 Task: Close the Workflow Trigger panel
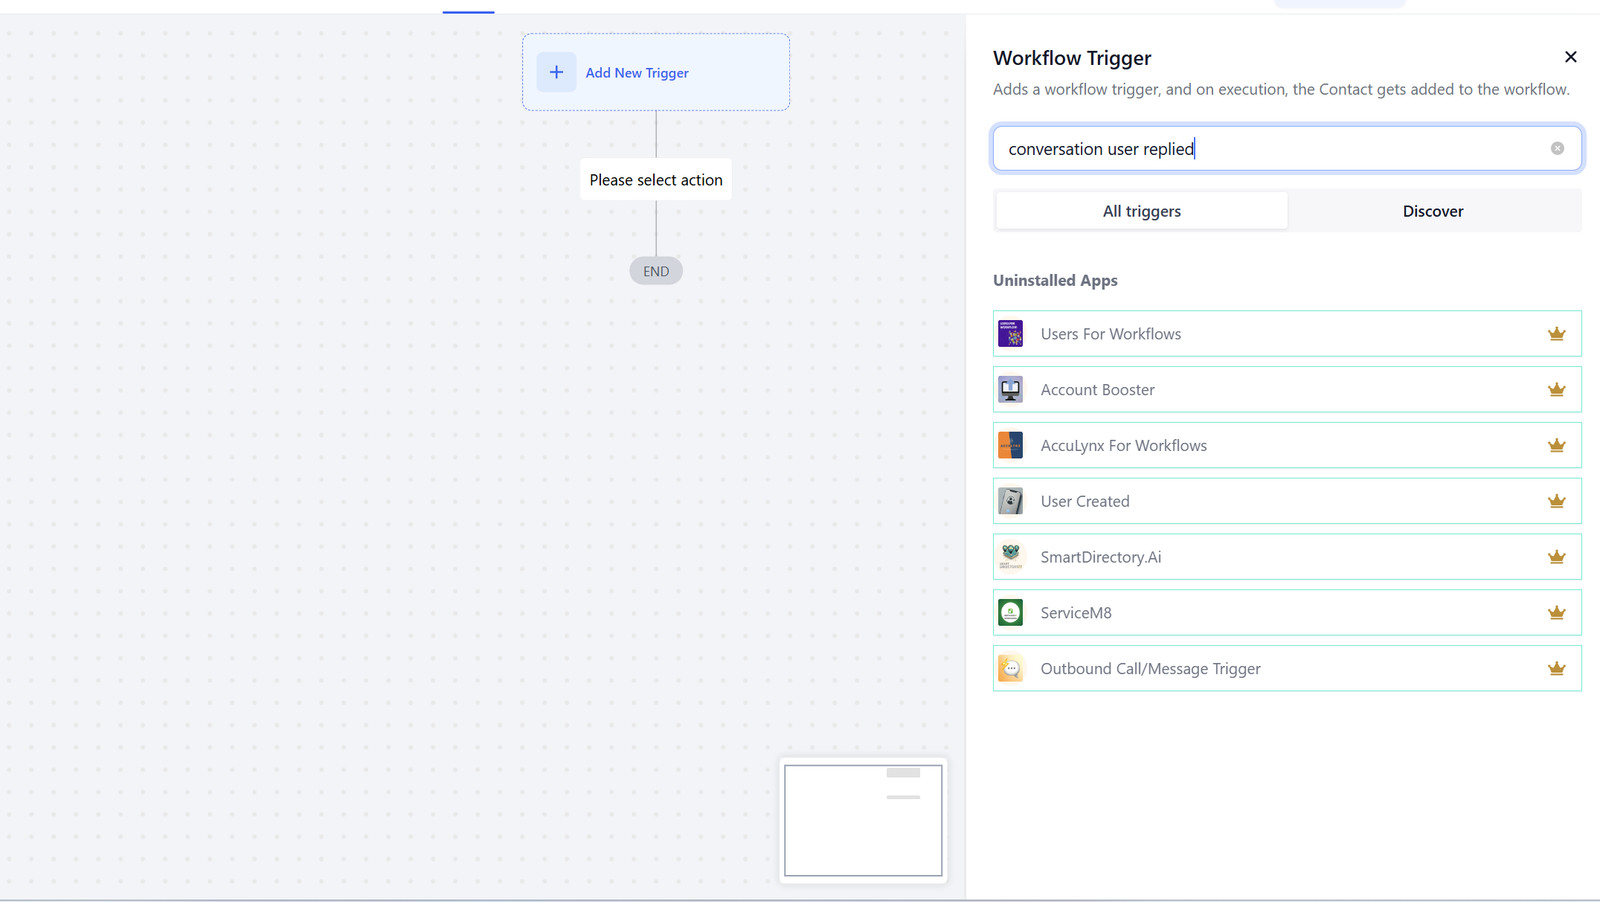(1570, 57)
